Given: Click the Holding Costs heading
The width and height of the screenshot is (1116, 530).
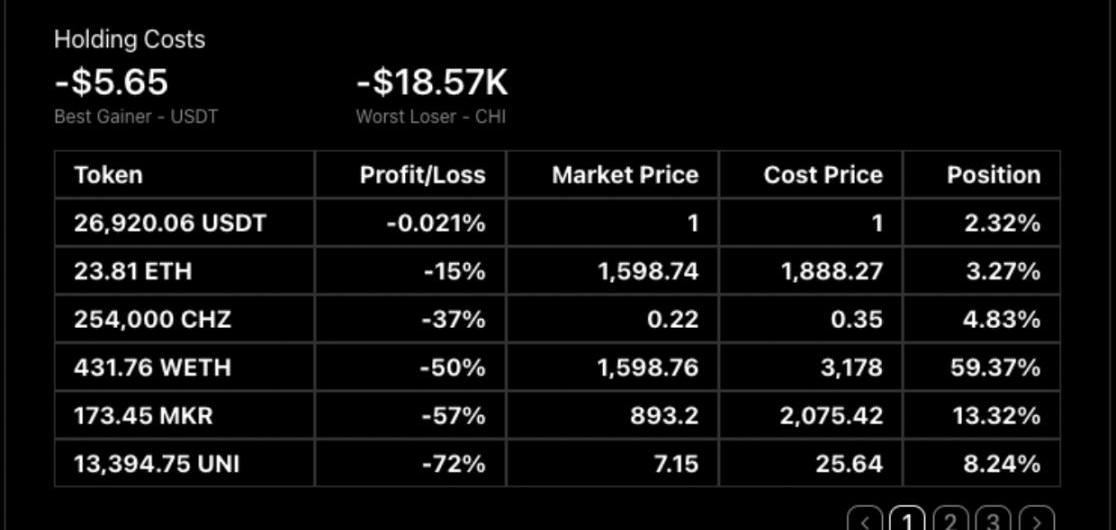Looking at the screenshot, I should [129, 40].
